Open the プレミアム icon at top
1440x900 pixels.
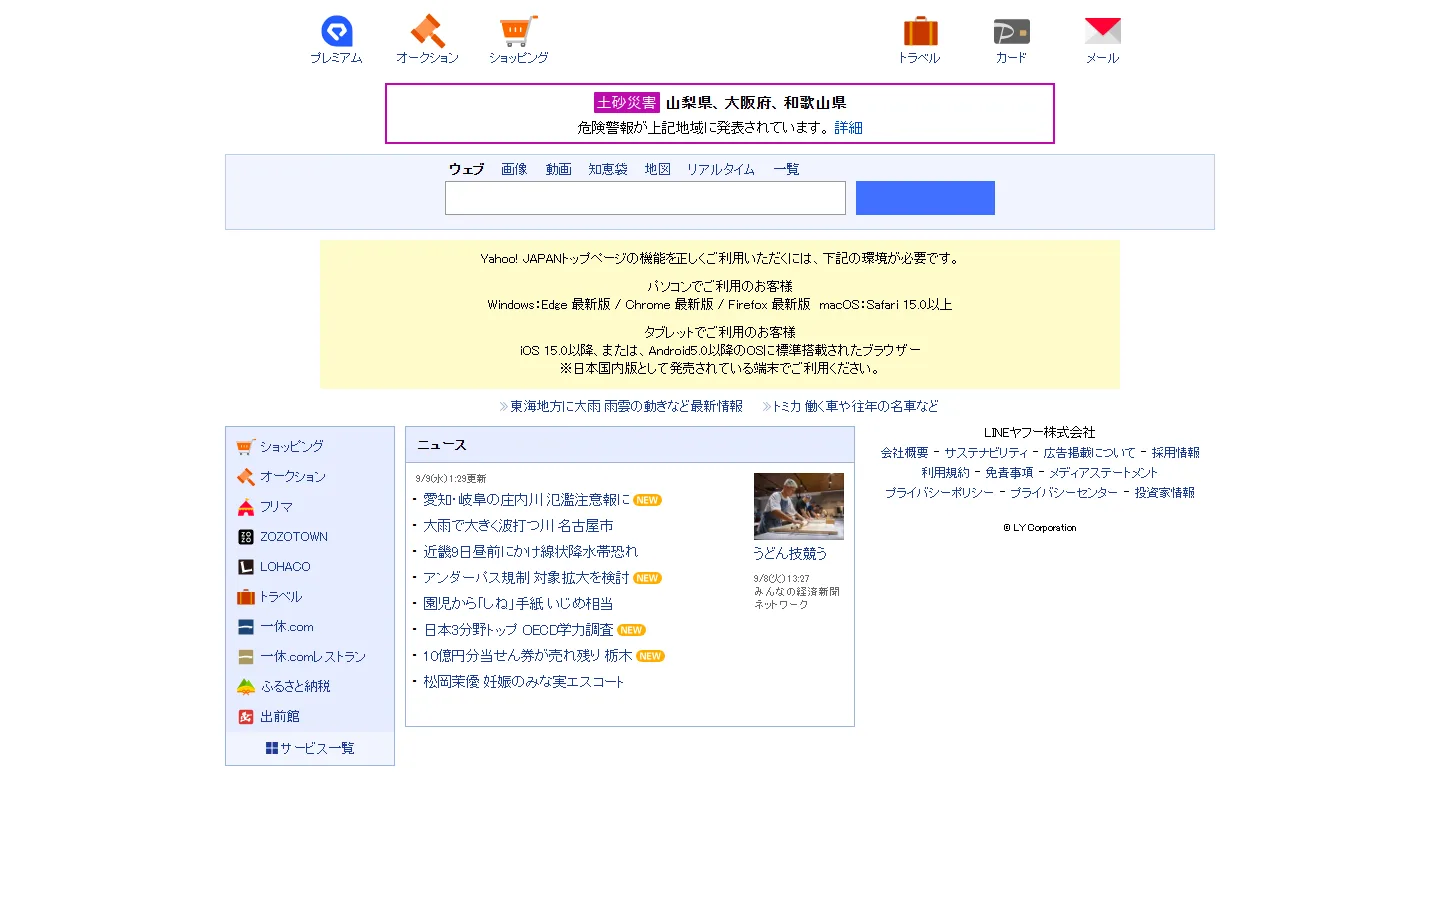coord(336,31)
